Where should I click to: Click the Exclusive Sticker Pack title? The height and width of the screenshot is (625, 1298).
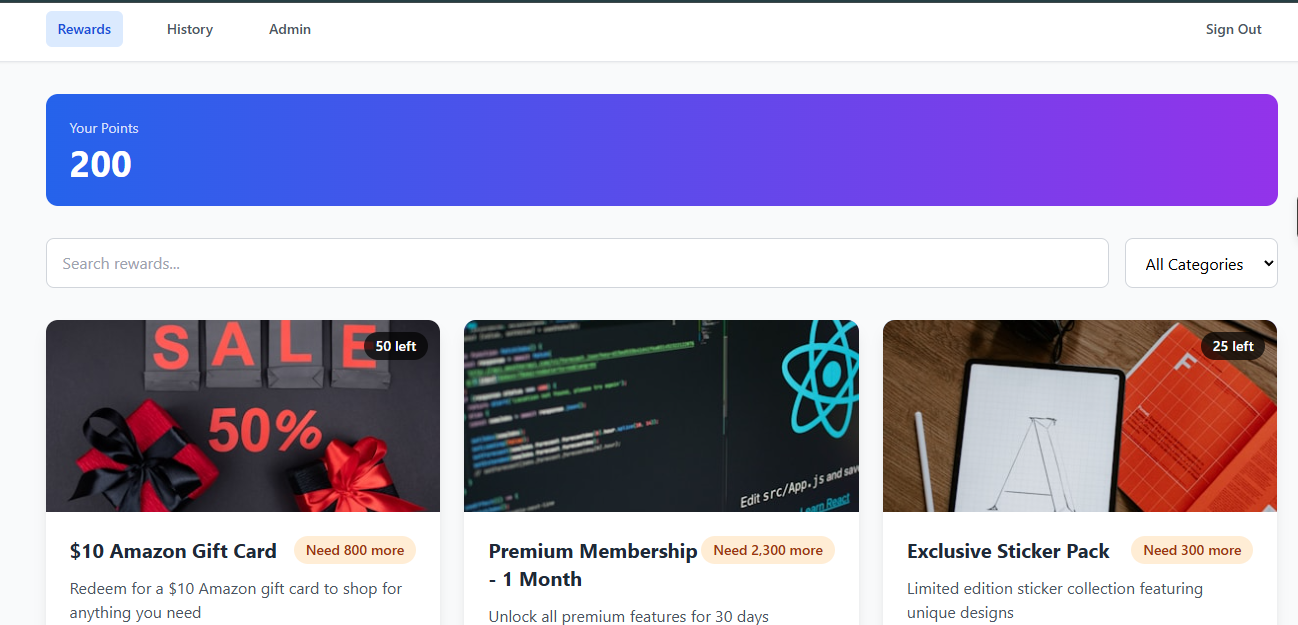[1008, 551]
